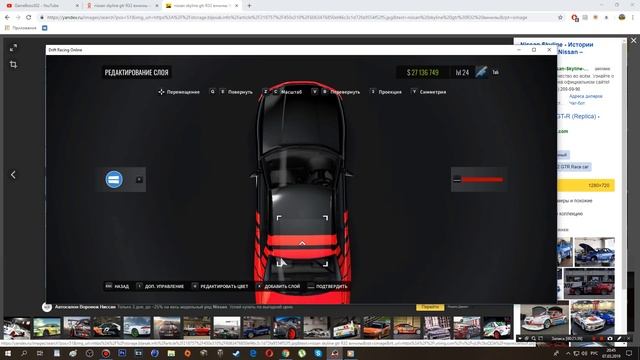
Task: Click the player avatar icon near Tab
Action: coord(481,72)
